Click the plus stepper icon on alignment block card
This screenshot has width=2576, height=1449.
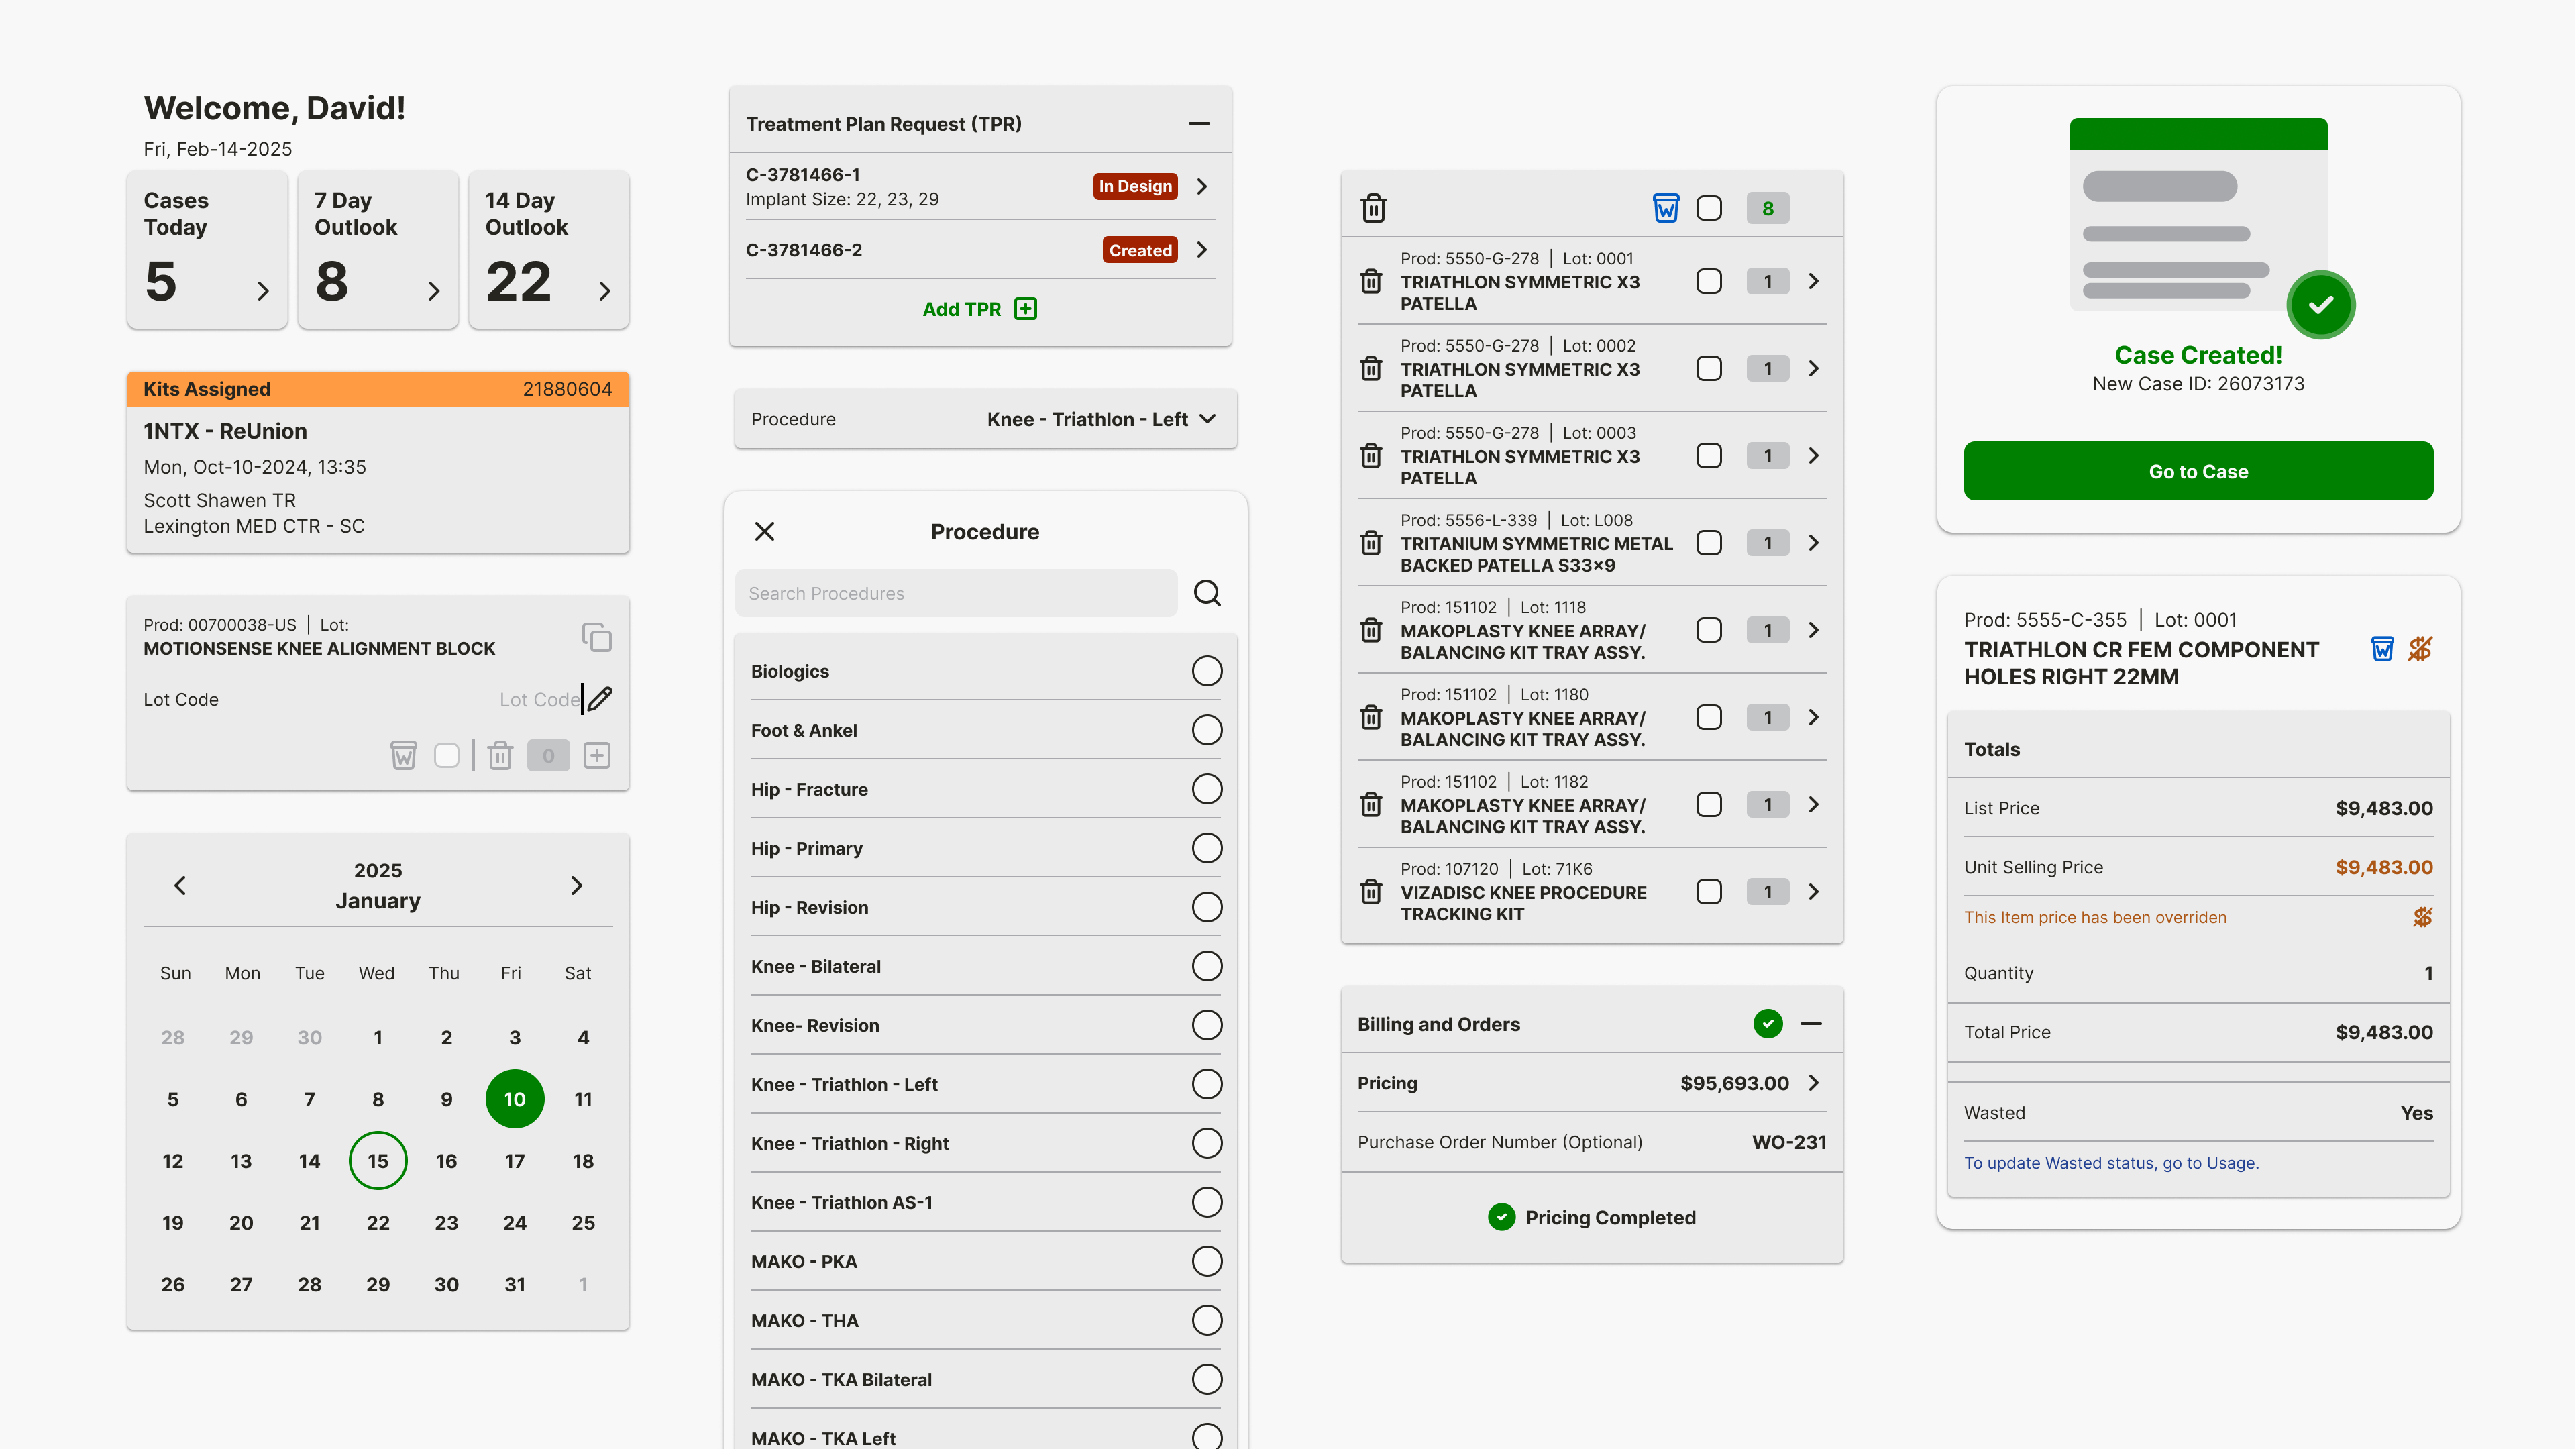[x=597, y=755]
